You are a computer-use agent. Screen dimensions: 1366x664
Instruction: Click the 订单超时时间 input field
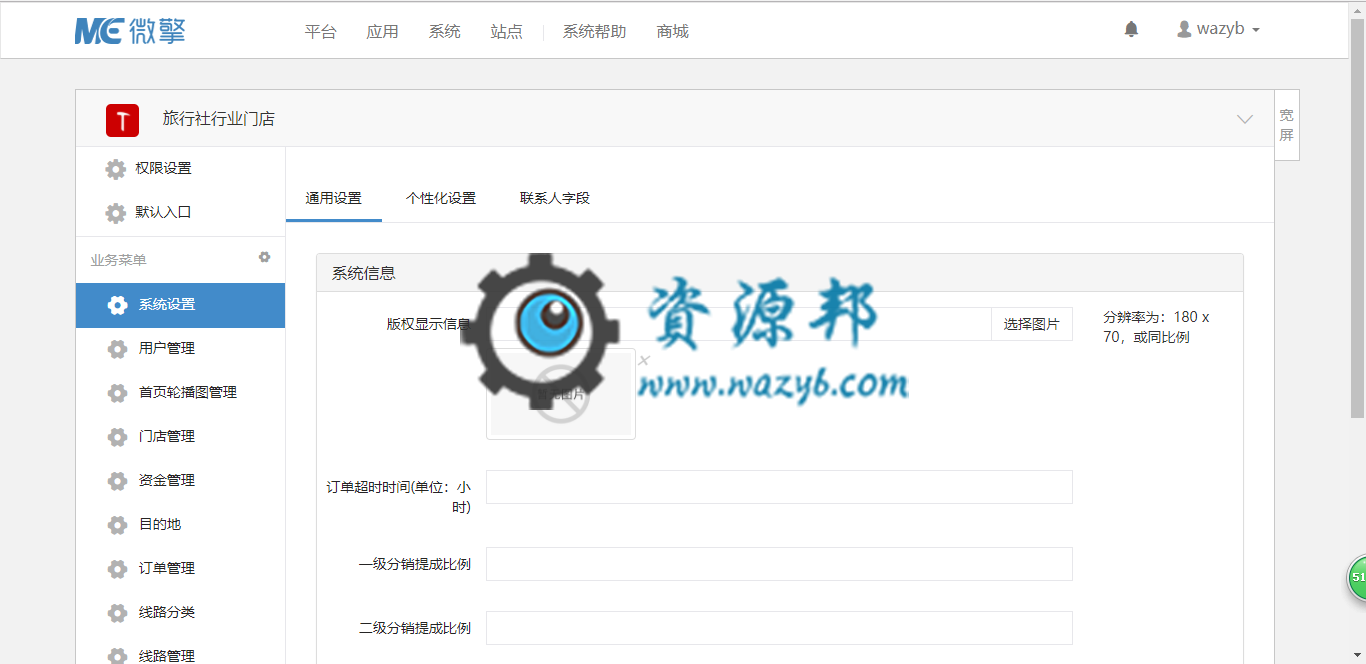pos(779,487)
